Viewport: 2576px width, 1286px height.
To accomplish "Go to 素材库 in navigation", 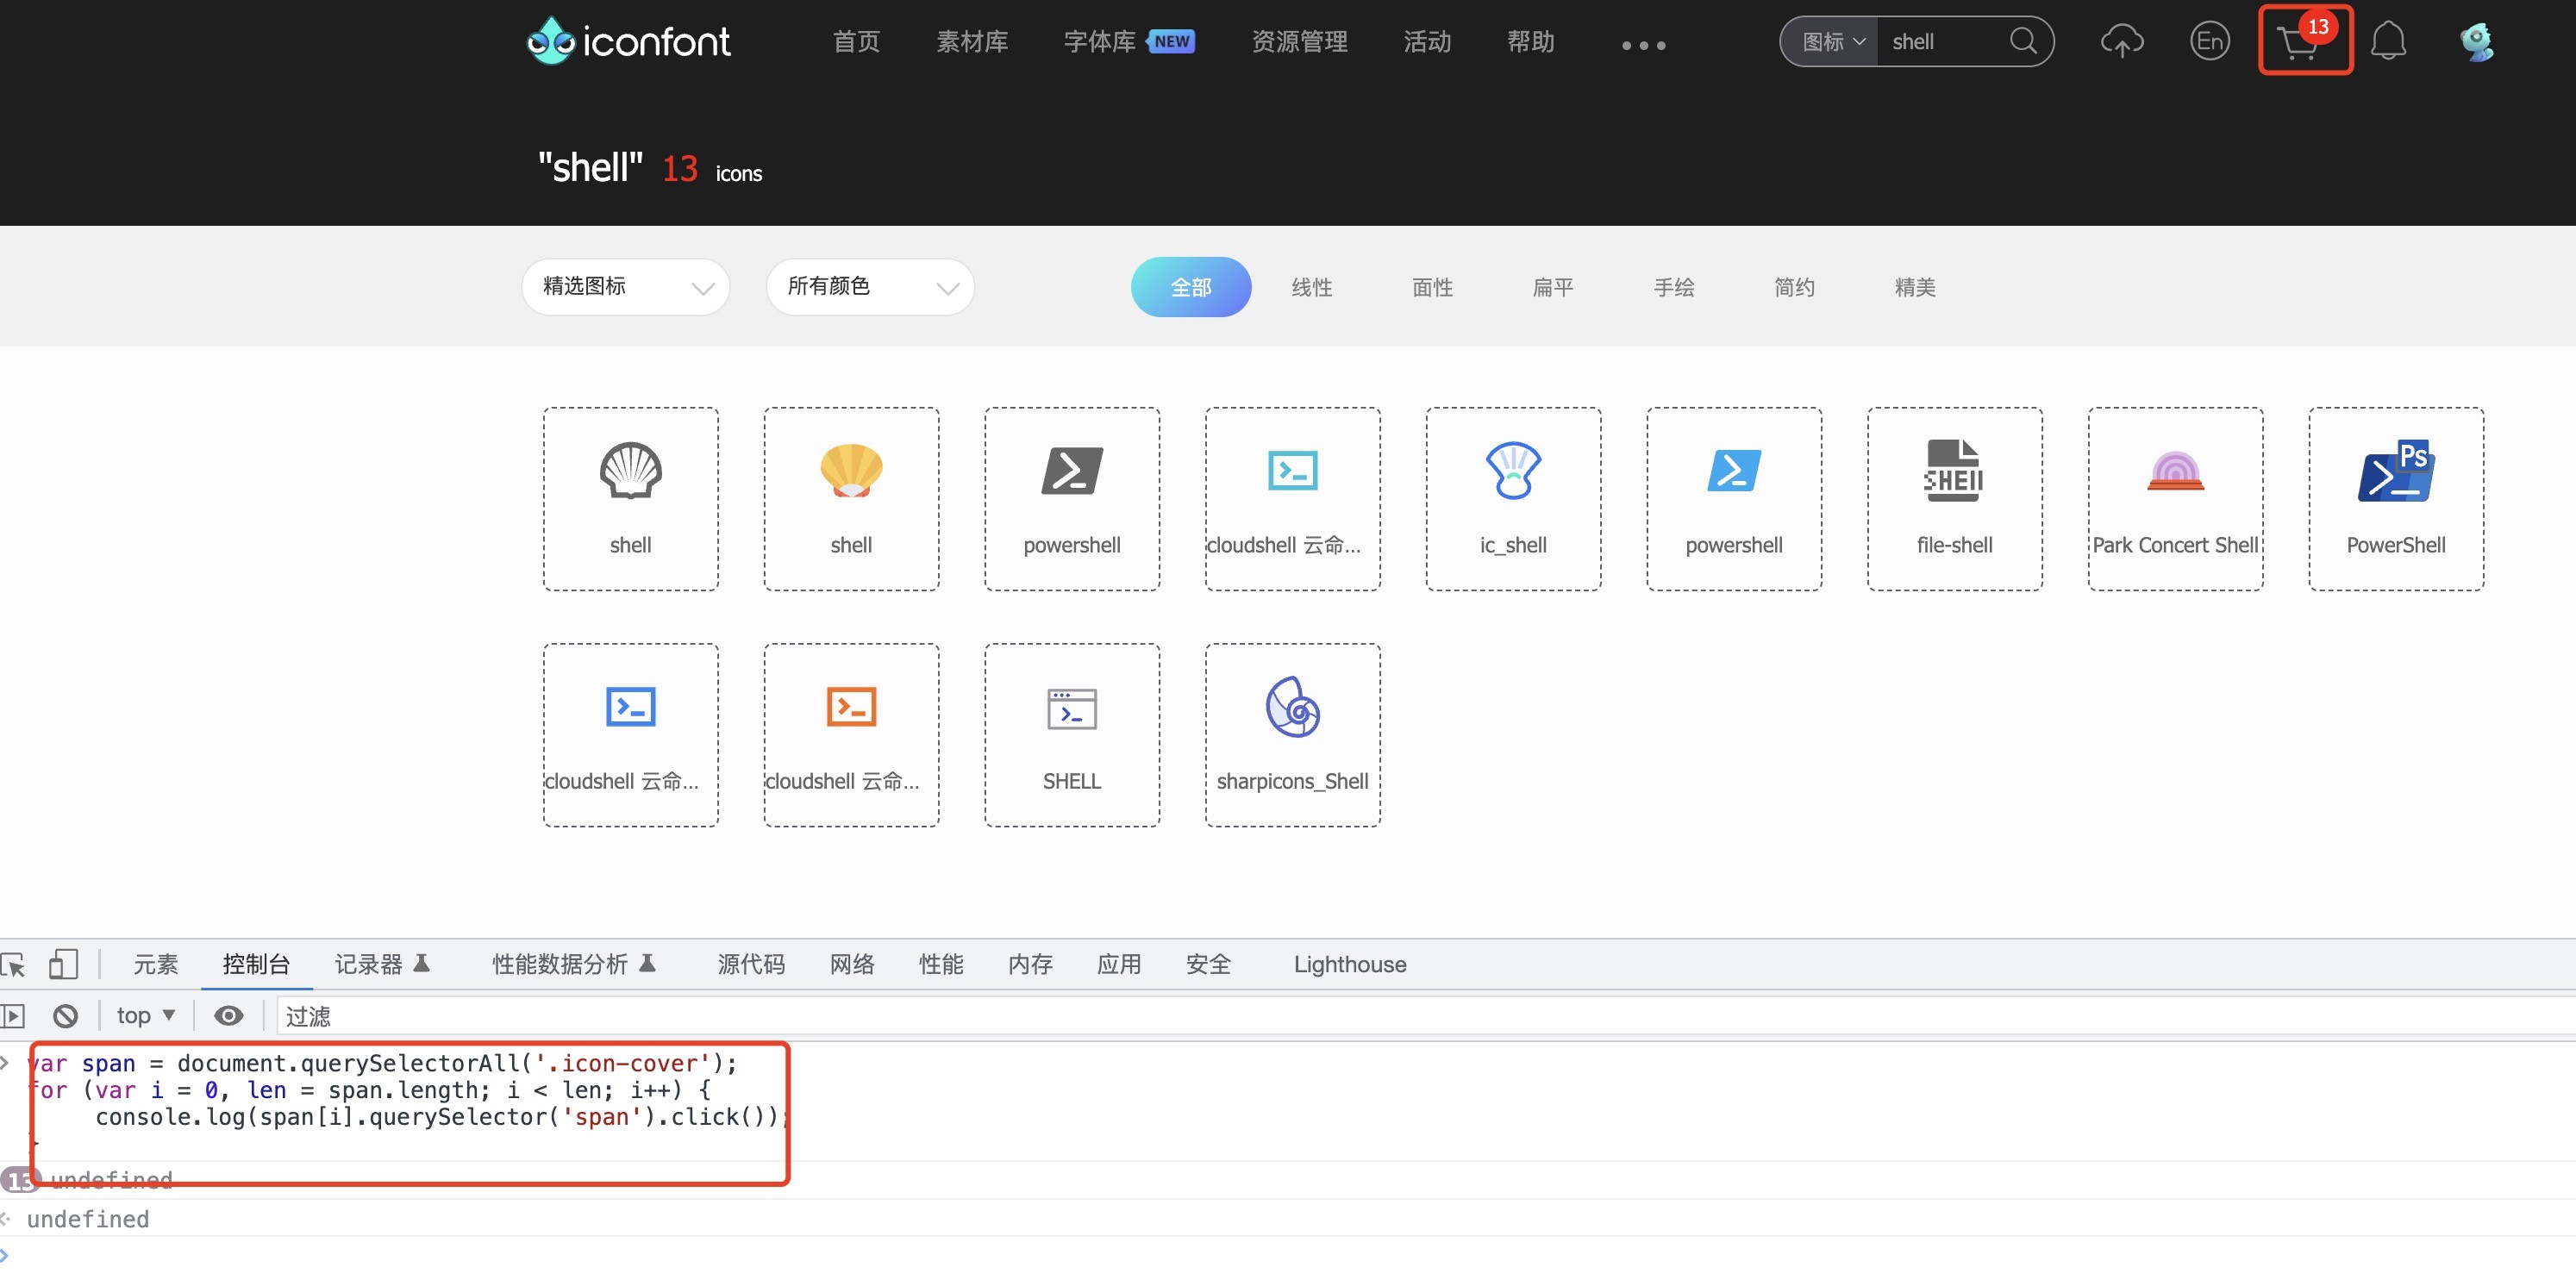I will (971, 42).
